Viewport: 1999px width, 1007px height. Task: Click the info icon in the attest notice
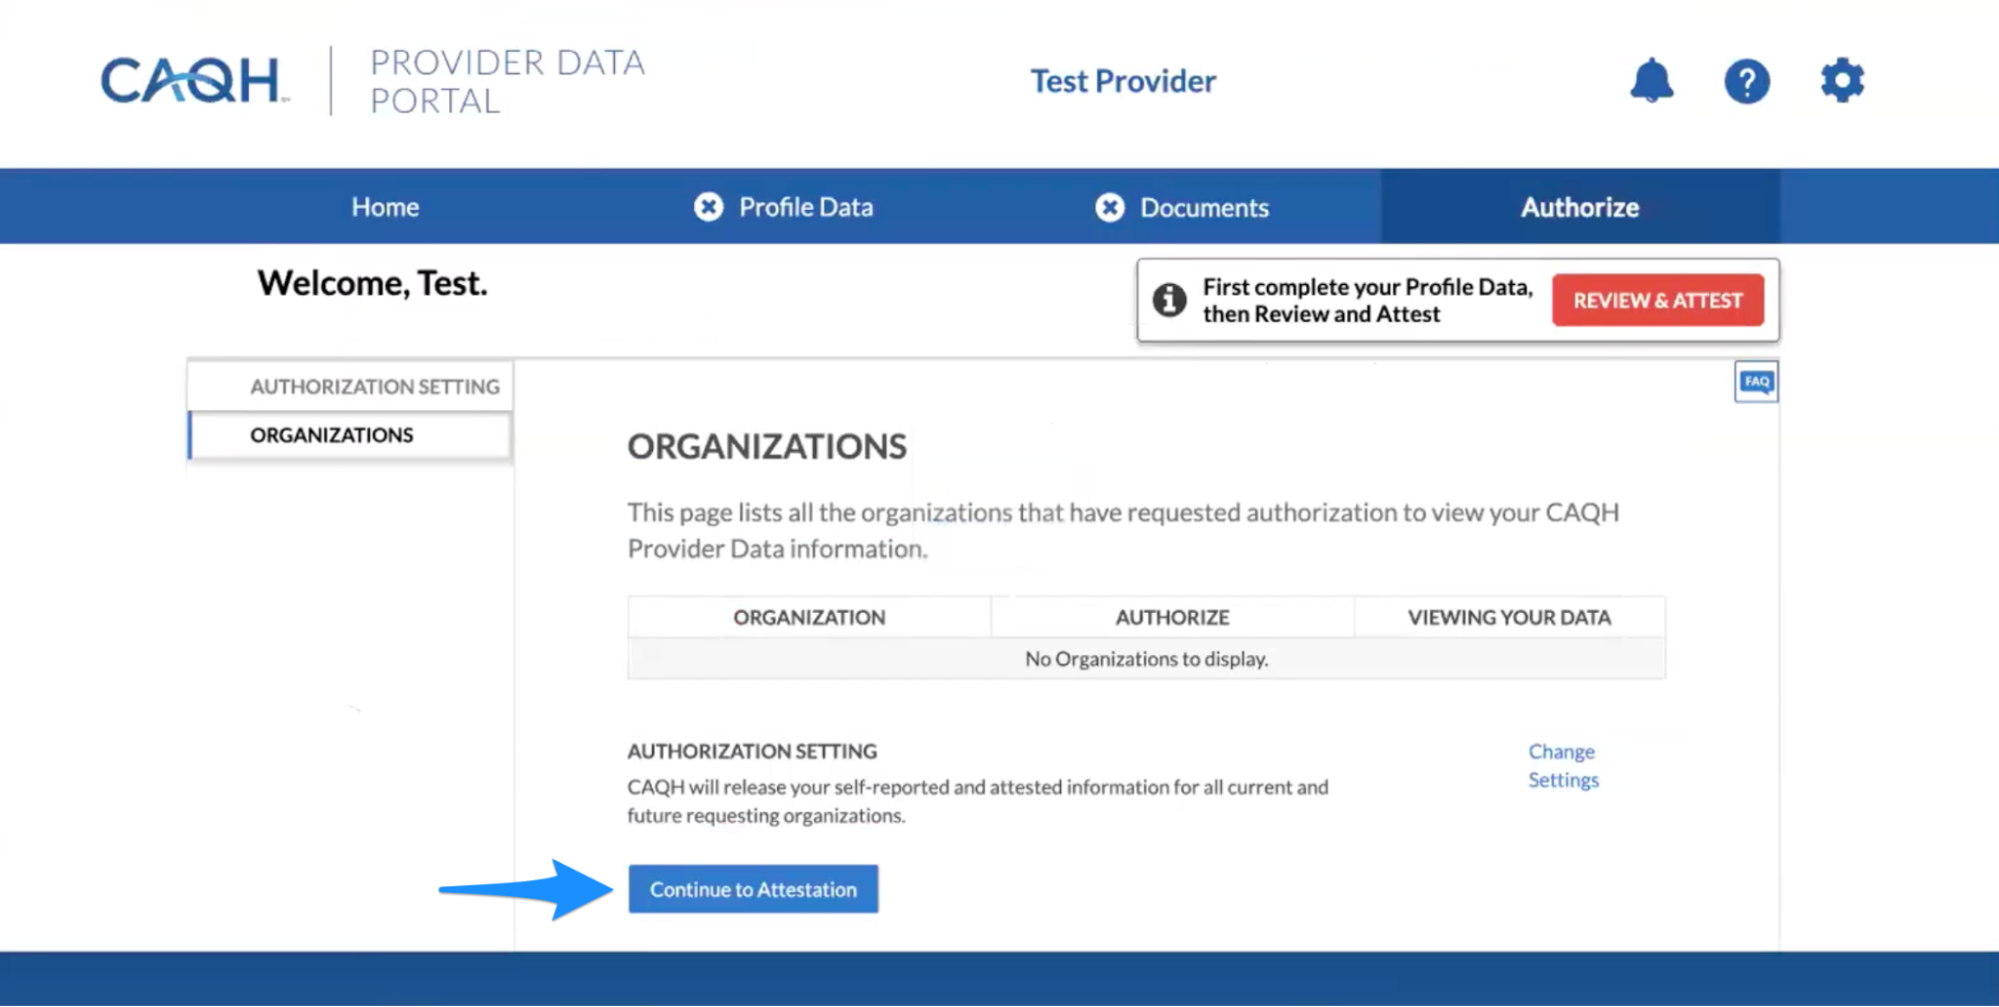pyautogui.click(x=1169, y=300)
